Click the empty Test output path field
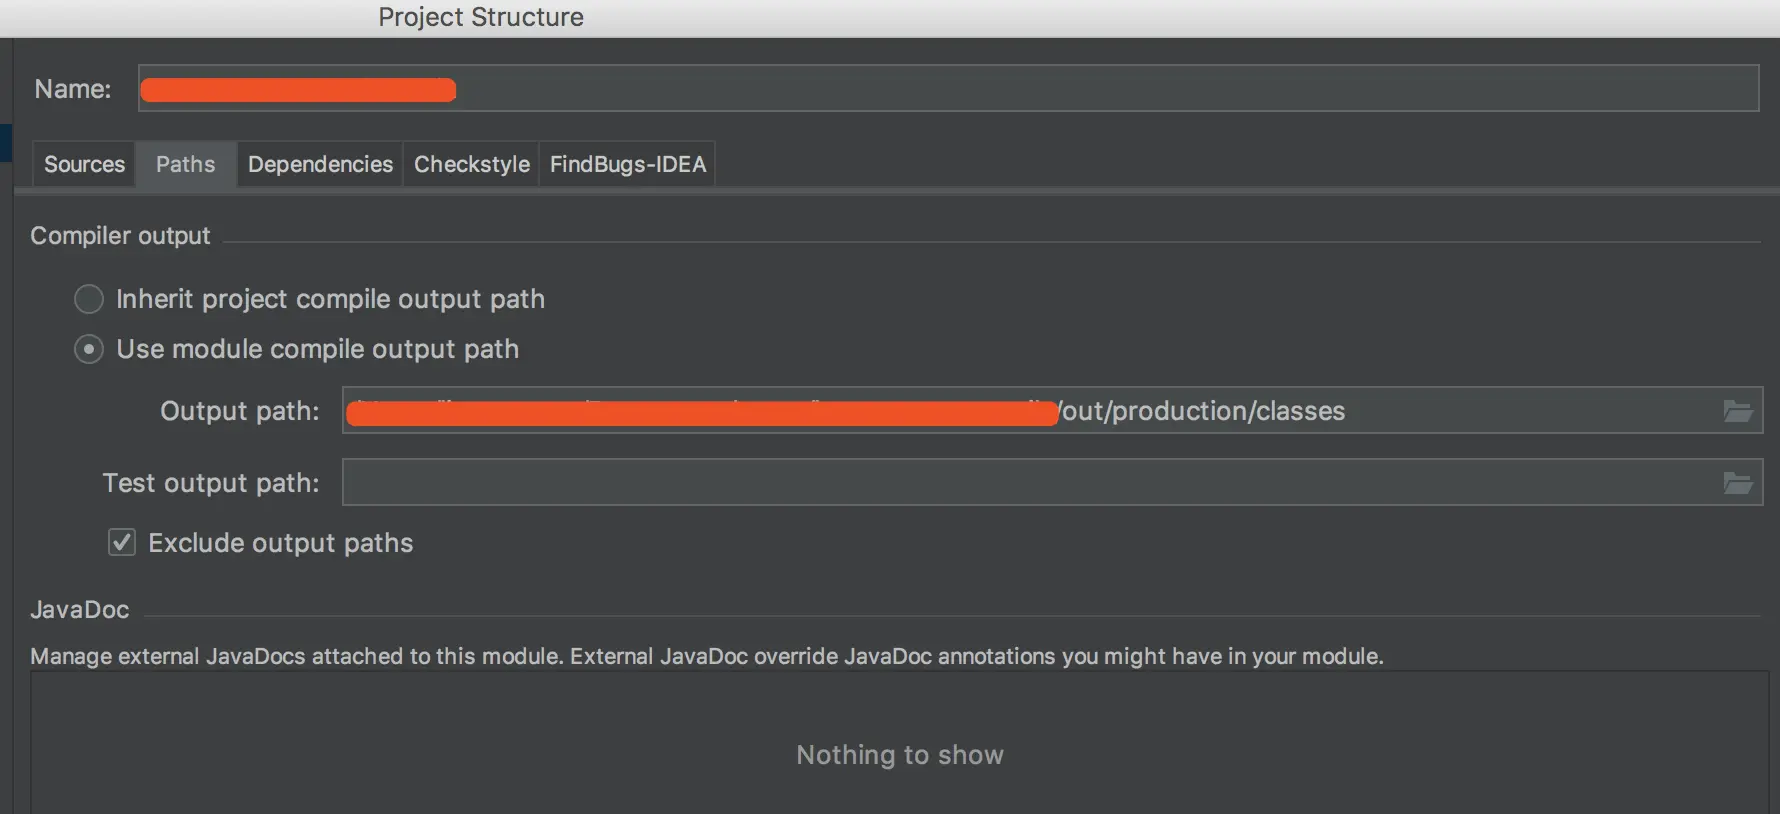This screenshot has height=814, width=1780. point(1000,483)
